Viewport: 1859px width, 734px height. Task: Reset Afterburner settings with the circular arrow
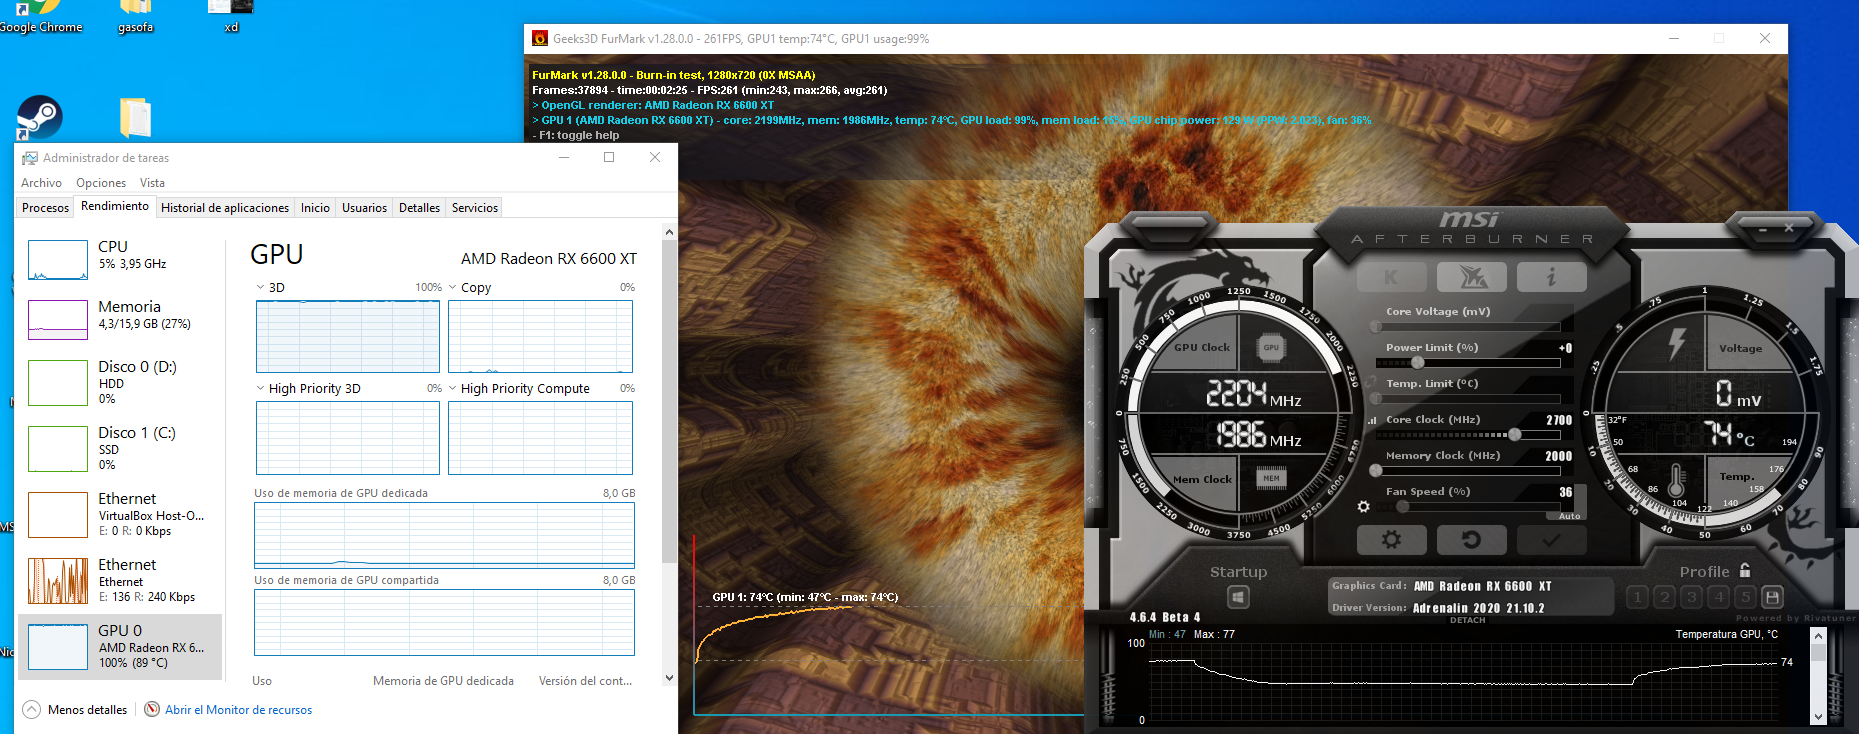pyautogui.click(x=1471, y=540)
